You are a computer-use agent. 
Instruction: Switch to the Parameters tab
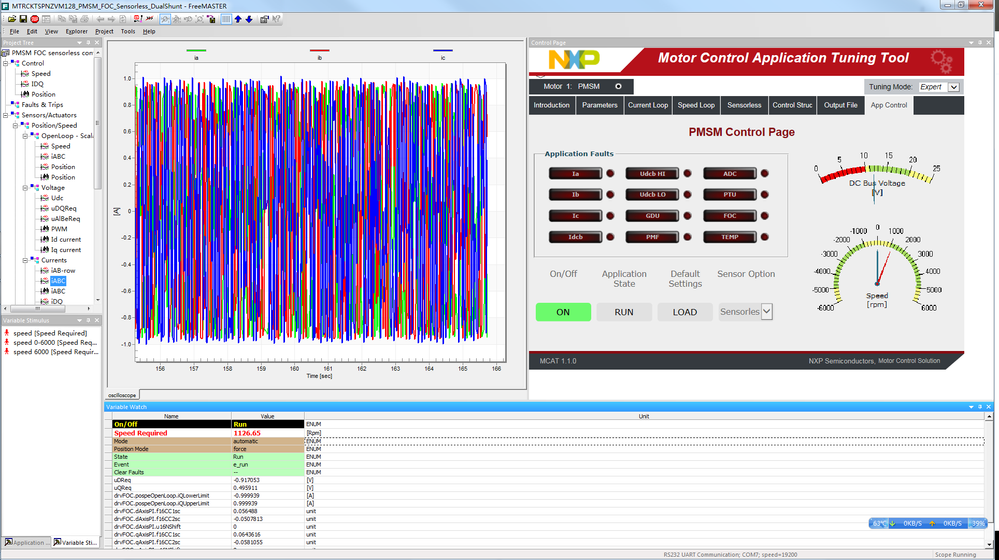(600, 106)
